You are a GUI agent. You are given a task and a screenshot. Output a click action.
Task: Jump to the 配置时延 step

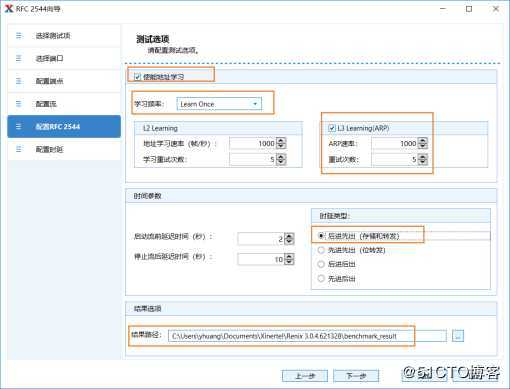click(x=64, y=149)
